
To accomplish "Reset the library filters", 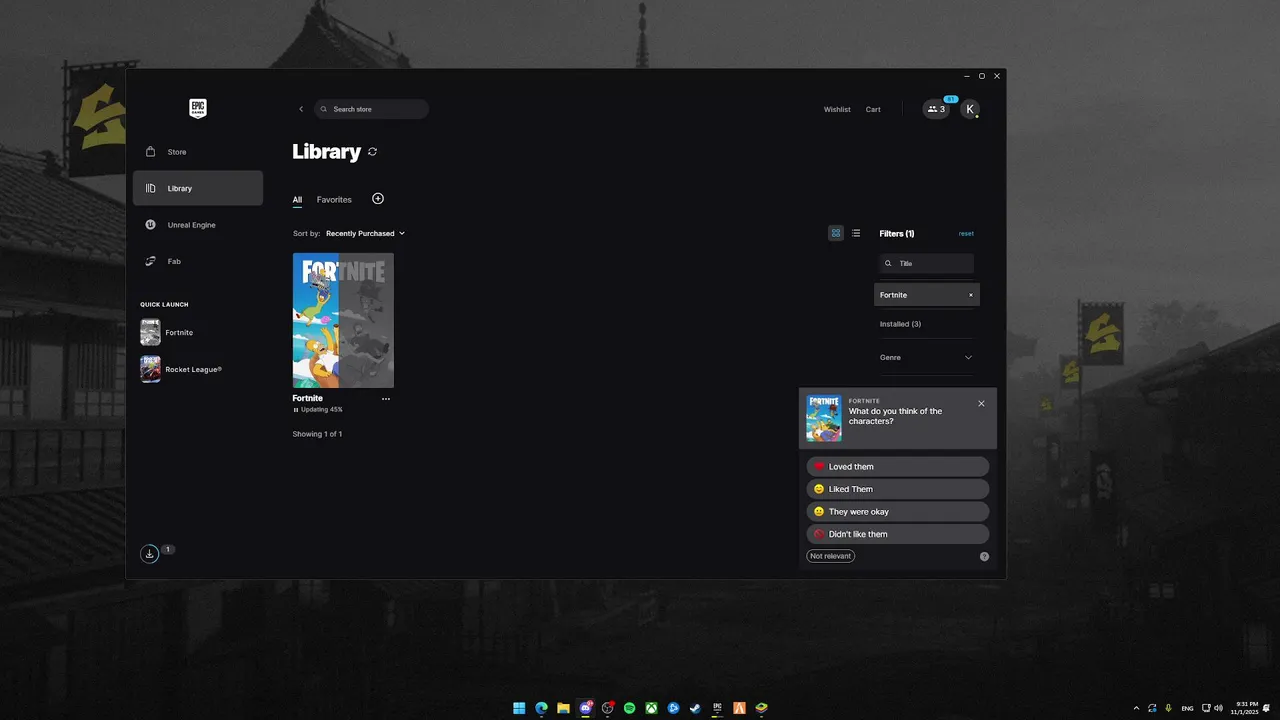I will tap(966, 233).
